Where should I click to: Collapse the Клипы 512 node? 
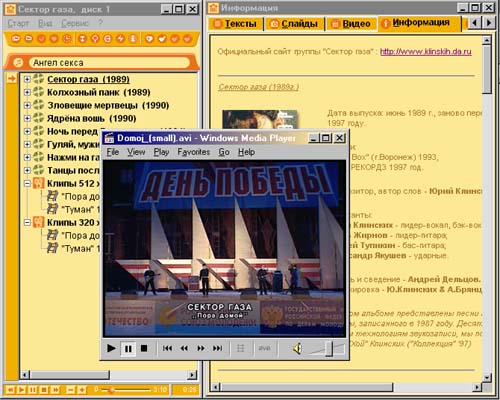click(x=27, y=183)
